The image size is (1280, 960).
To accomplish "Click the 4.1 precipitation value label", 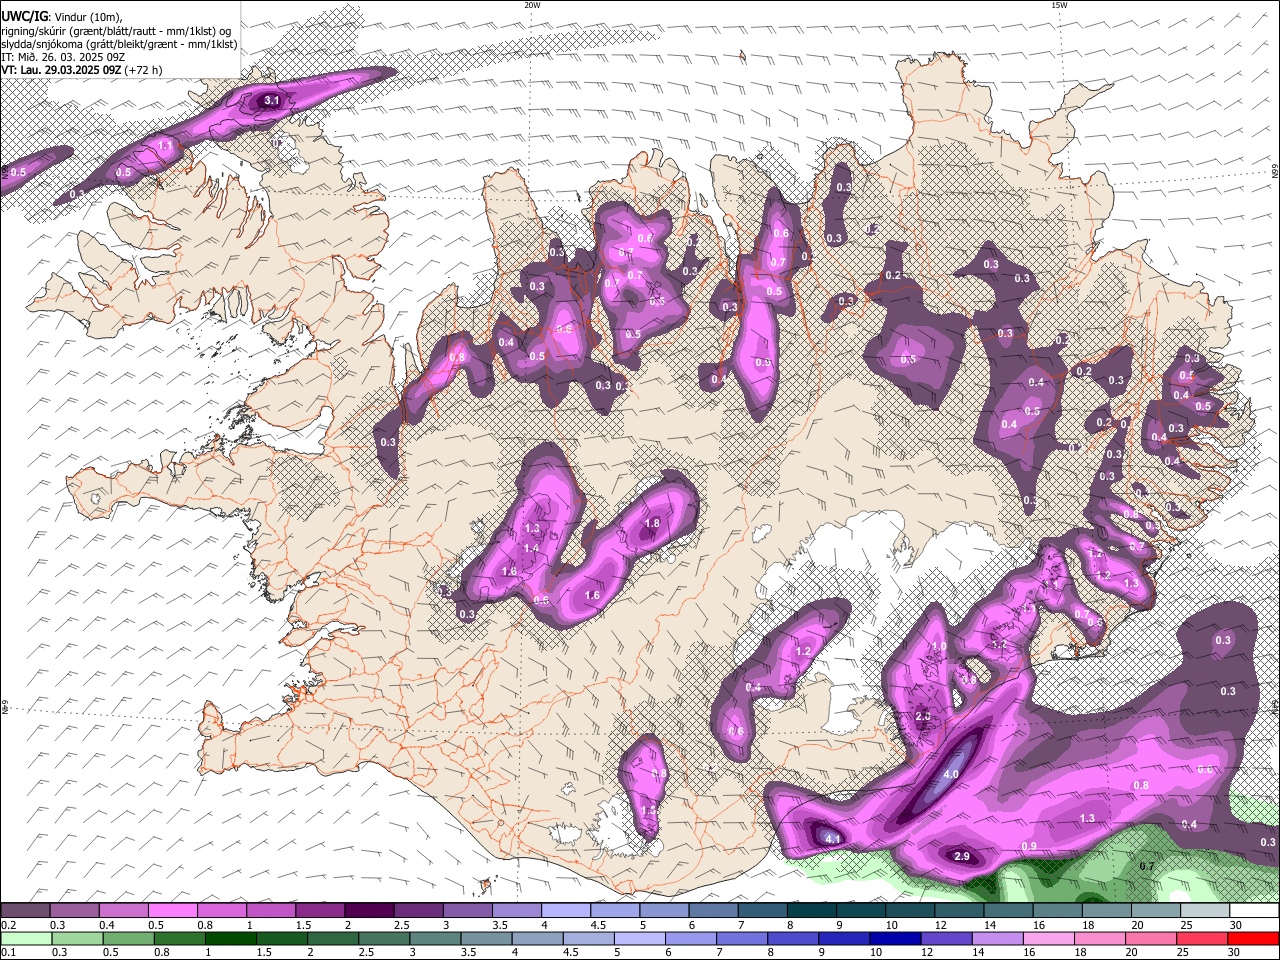I will click(832, 838).
